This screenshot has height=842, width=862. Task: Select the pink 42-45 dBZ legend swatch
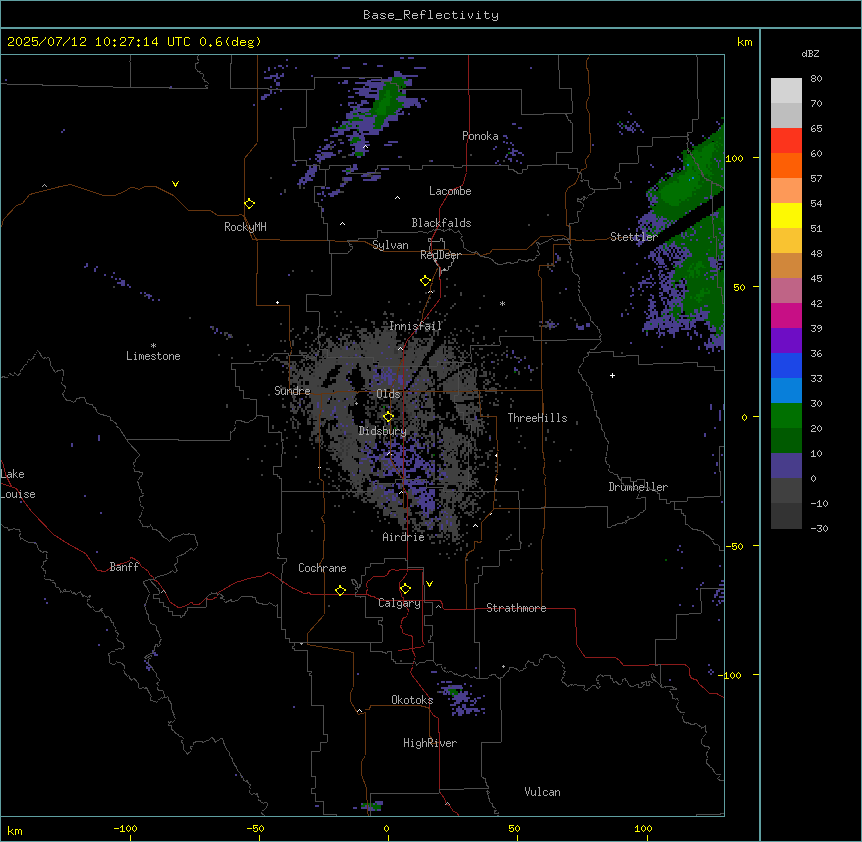click(x=786, y=291)
